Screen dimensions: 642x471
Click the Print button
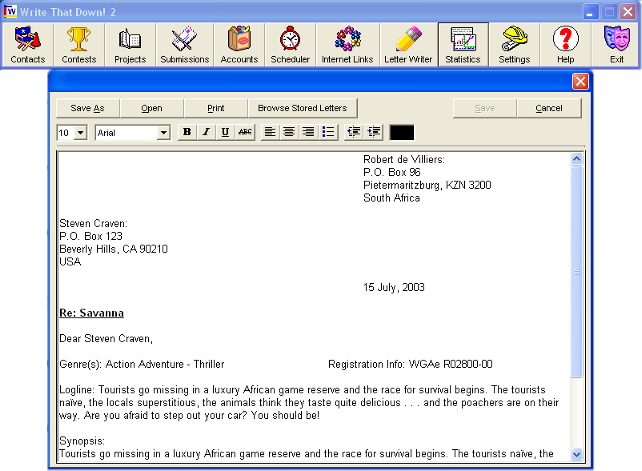[216, 108]
